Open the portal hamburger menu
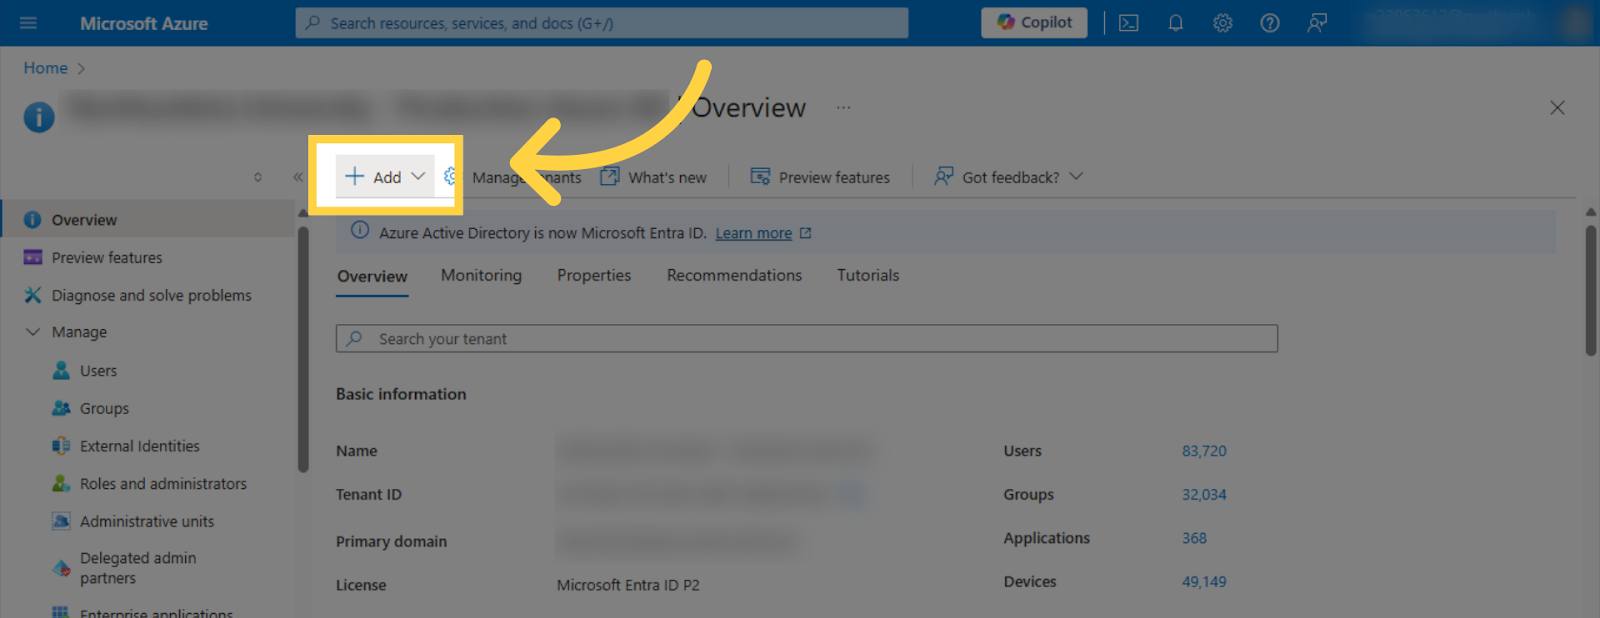Image resolution: width=1600 pixels, height=618 pixels. 28,23
